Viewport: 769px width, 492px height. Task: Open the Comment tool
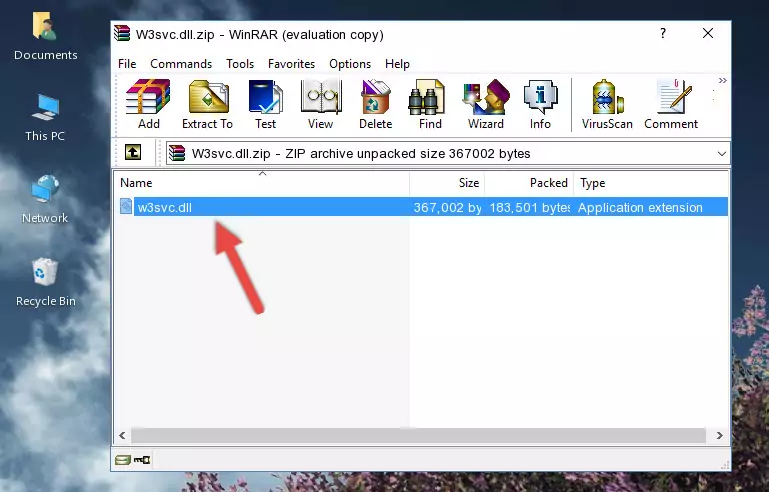[x=671, y=104]
